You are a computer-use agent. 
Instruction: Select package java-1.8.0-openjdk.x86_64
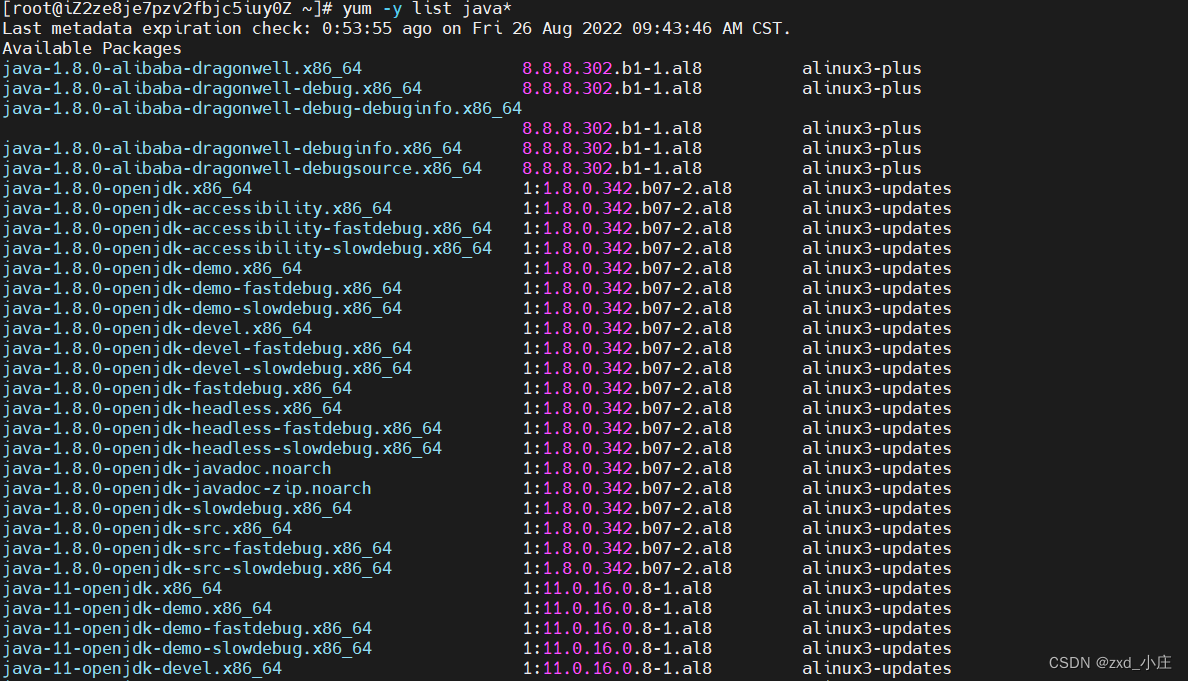(x=127, y=189)
